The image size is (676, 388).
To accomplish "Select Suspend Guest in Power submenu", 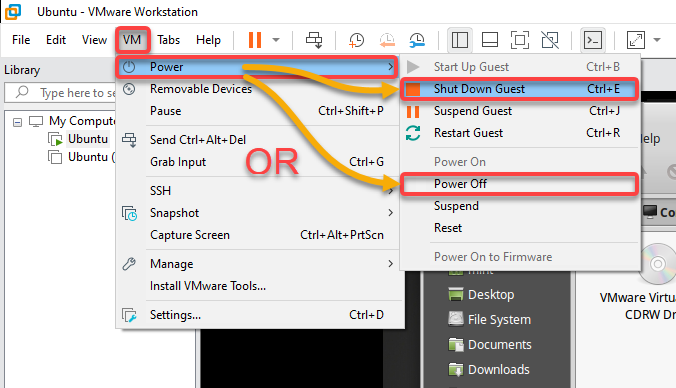I will (x=520, y=111).
